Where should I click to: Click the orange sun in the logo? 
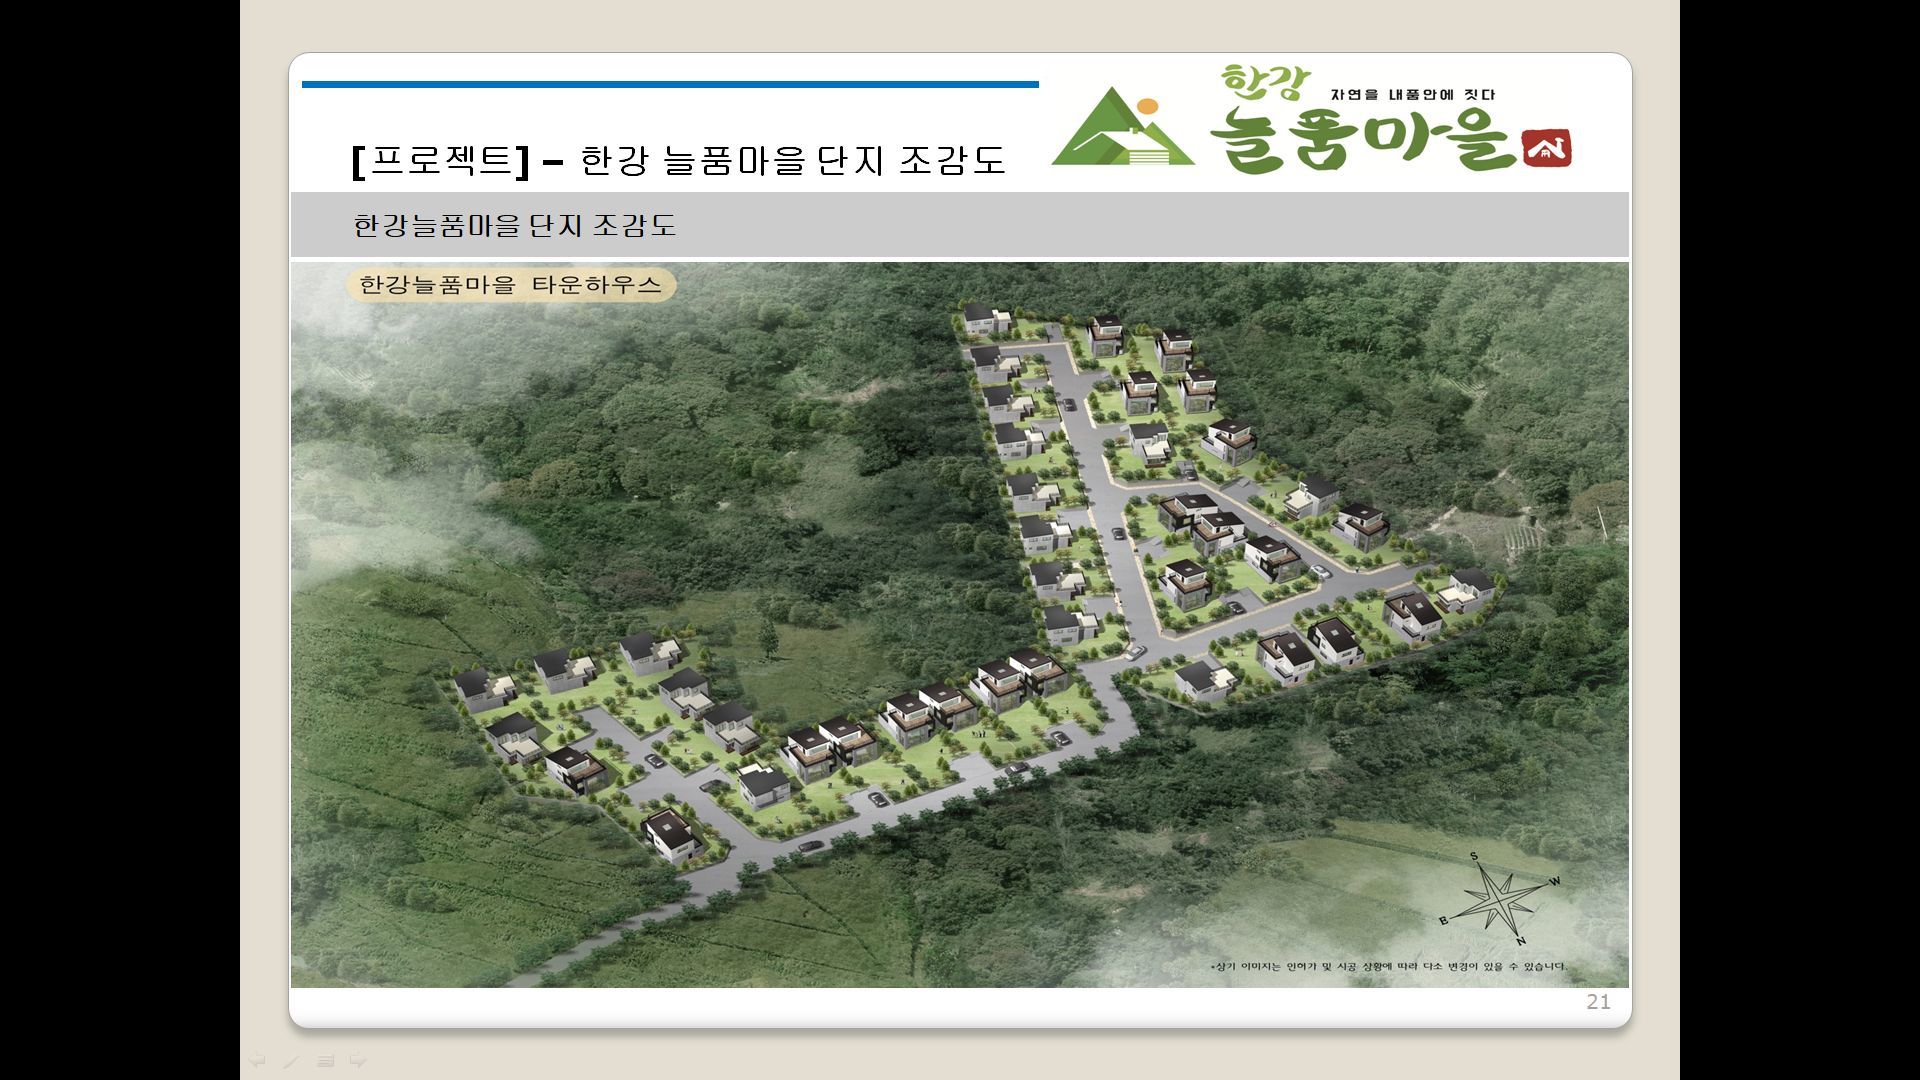[1147, 105]
